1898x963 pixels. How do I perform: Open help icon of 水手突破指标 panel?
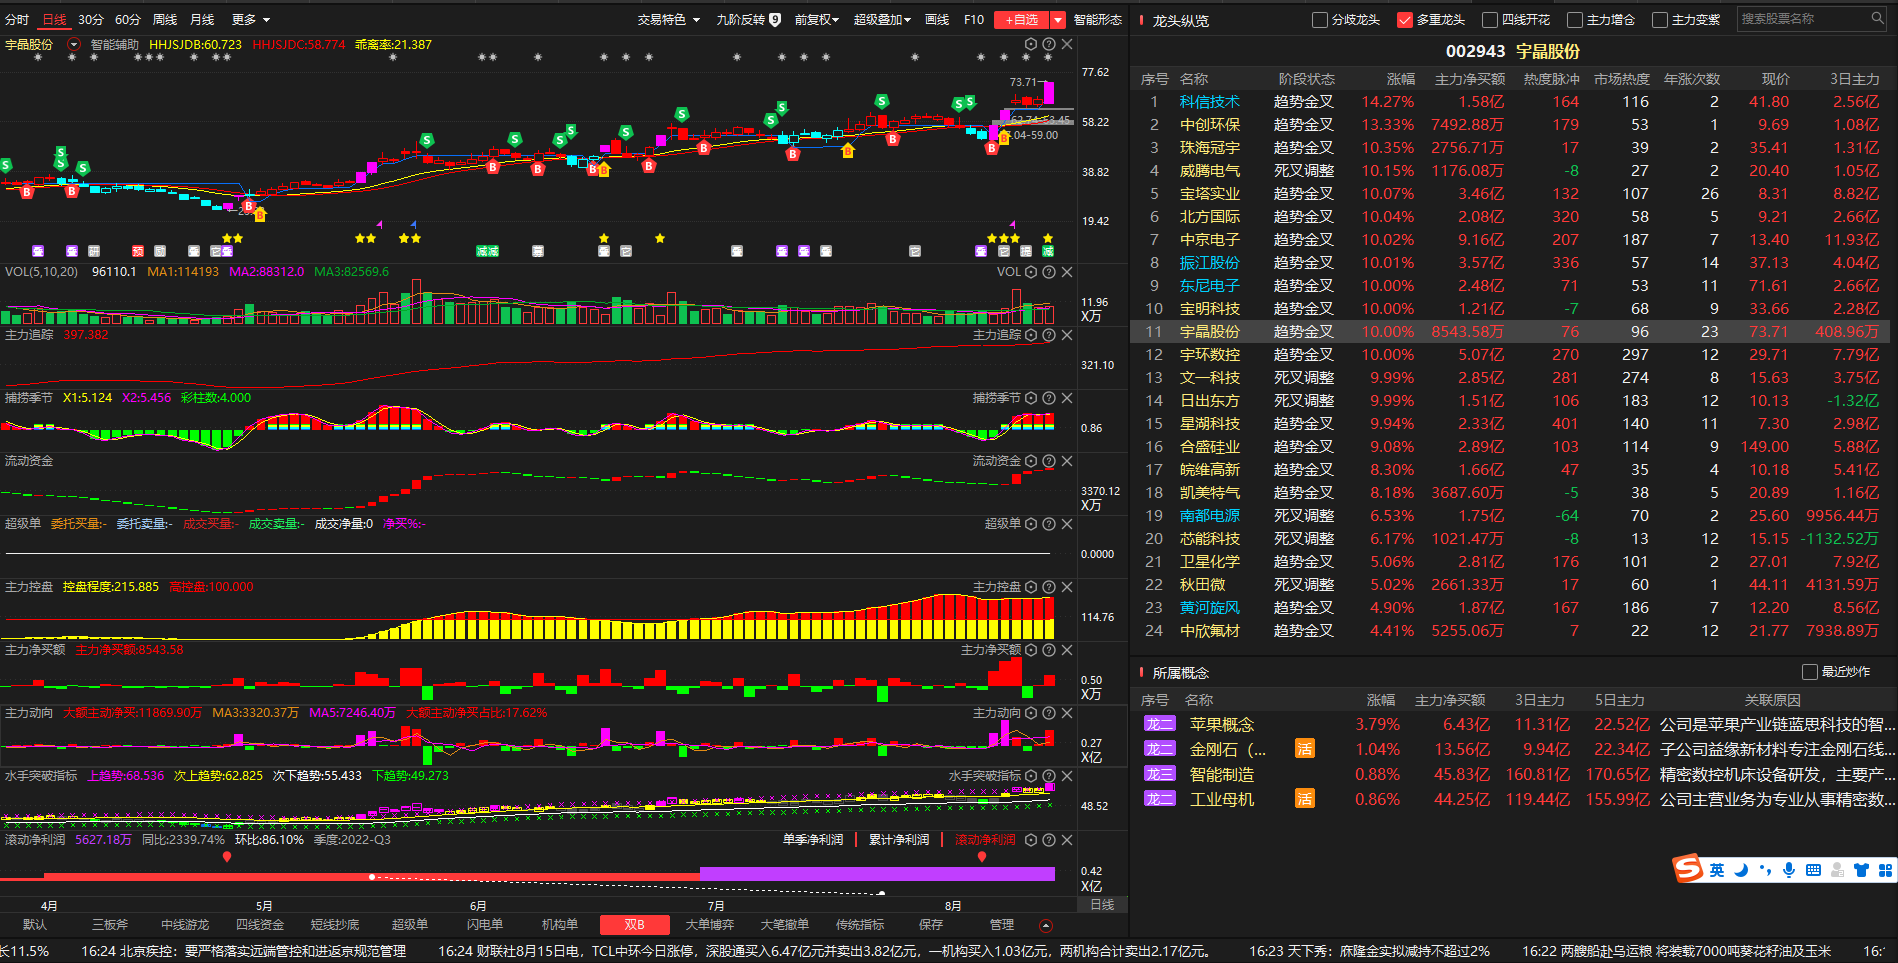[1049, 776]
